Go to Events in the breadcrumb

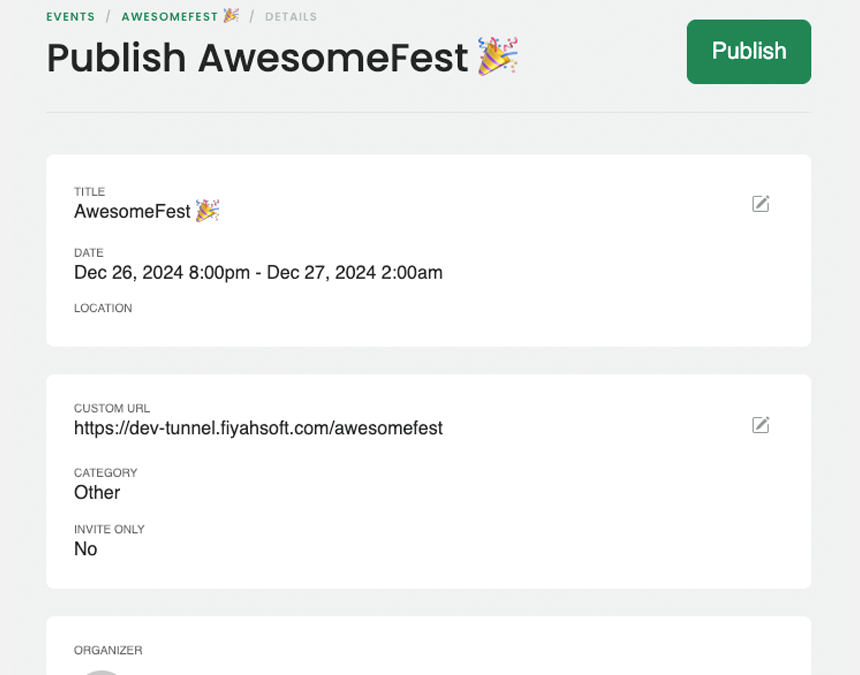click(x=70, y=16)
